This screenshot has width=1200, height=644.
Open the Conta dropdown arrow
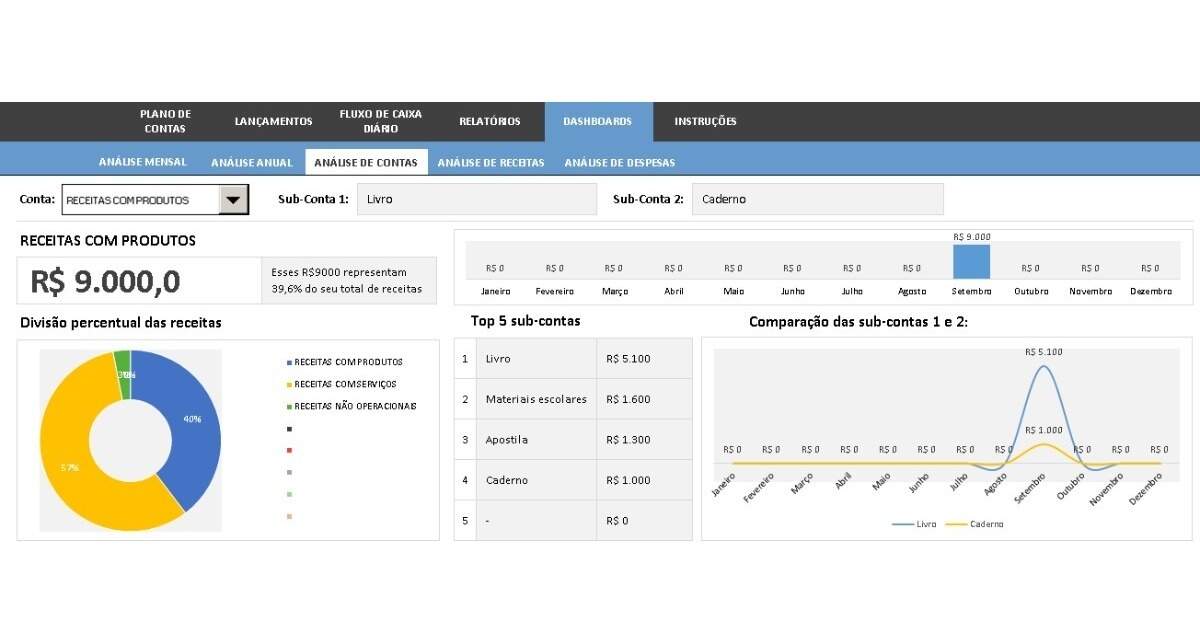tap(233, 200)
